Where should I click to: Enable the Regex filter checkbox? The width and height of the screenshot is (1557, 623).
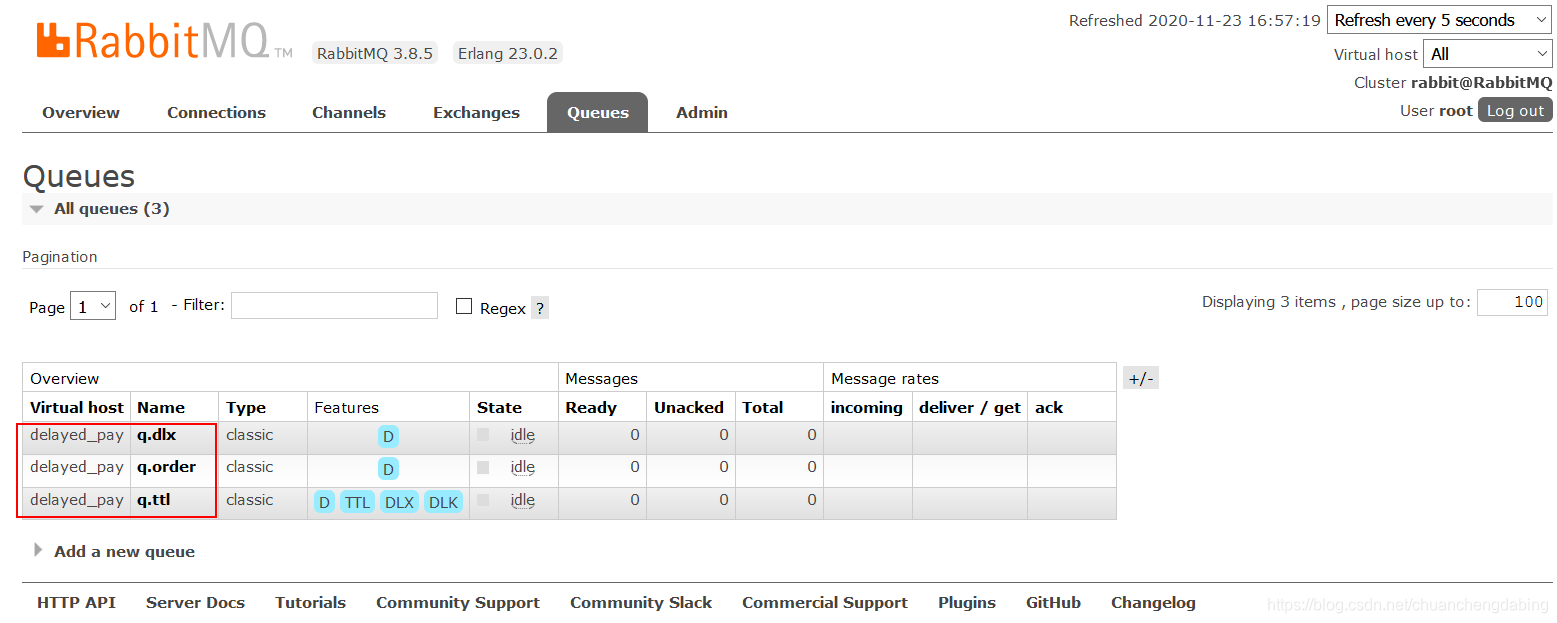(x=464, y=306)
